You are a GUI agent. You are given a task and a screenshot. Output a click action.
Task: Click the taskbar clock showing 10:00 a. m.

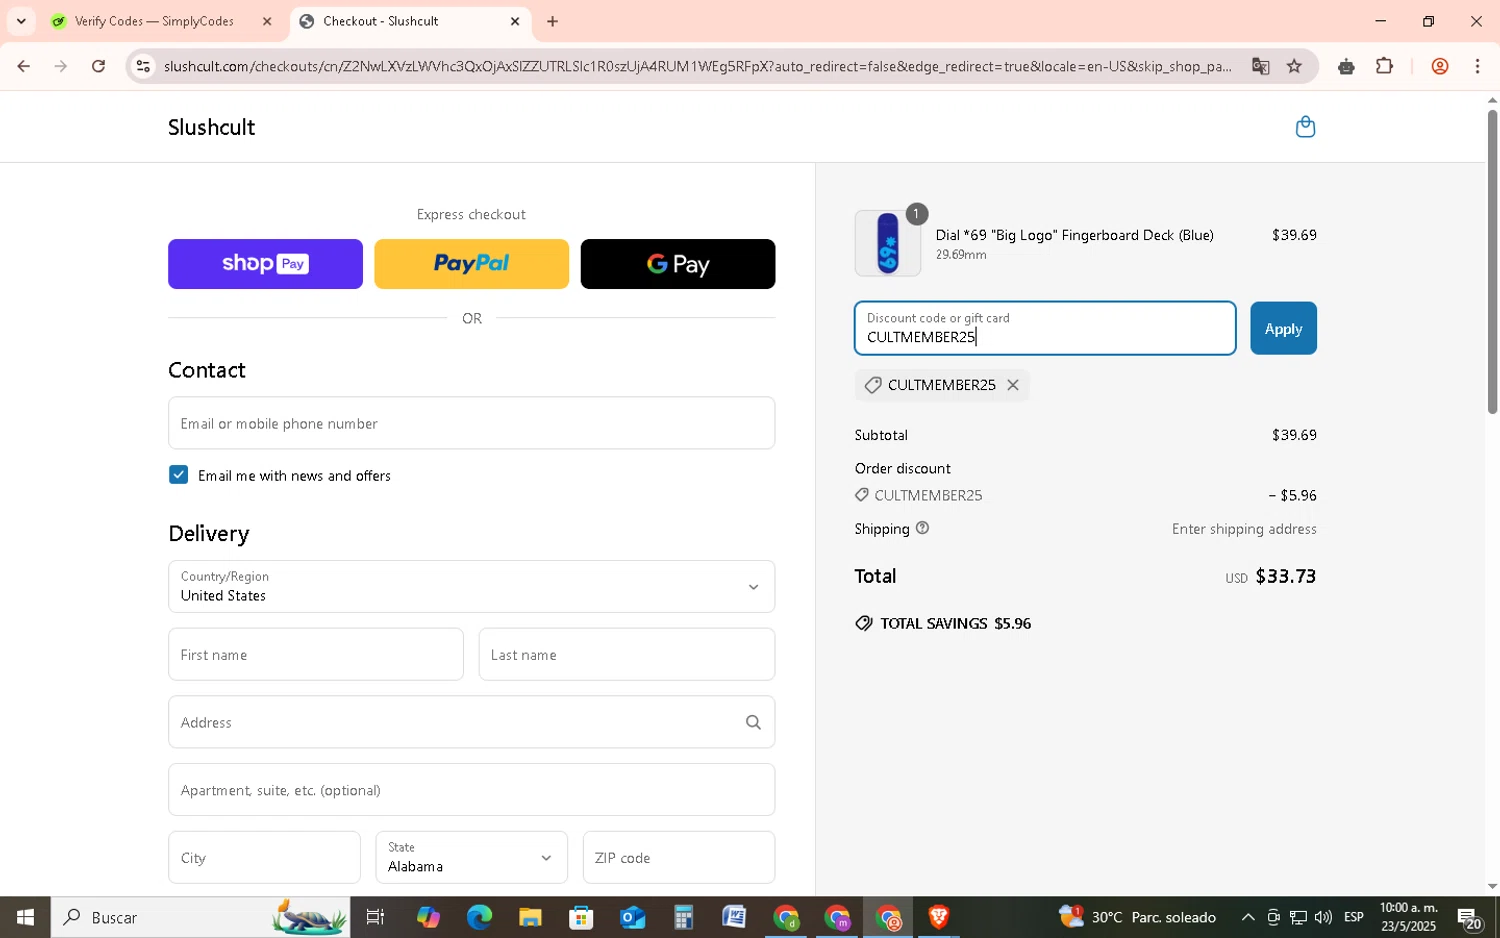click(1408, 917)
